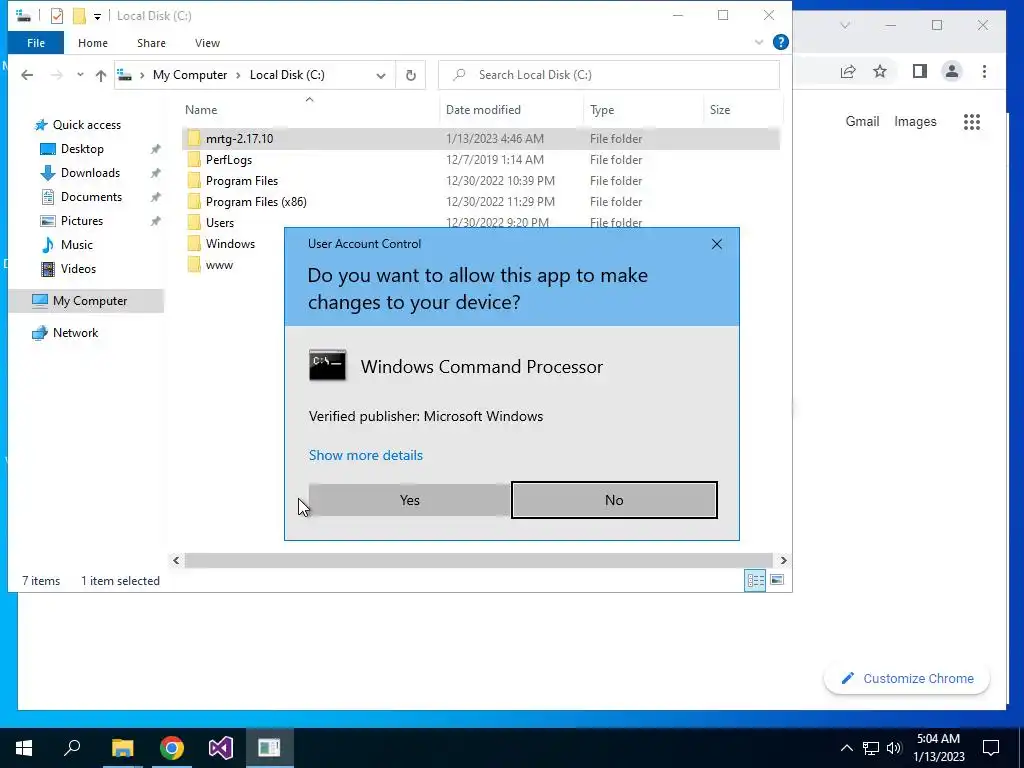Click Local Disk (C:) breadcrumb in address bar
Screen dimensions: 1024x768
(x=287, y=75)
